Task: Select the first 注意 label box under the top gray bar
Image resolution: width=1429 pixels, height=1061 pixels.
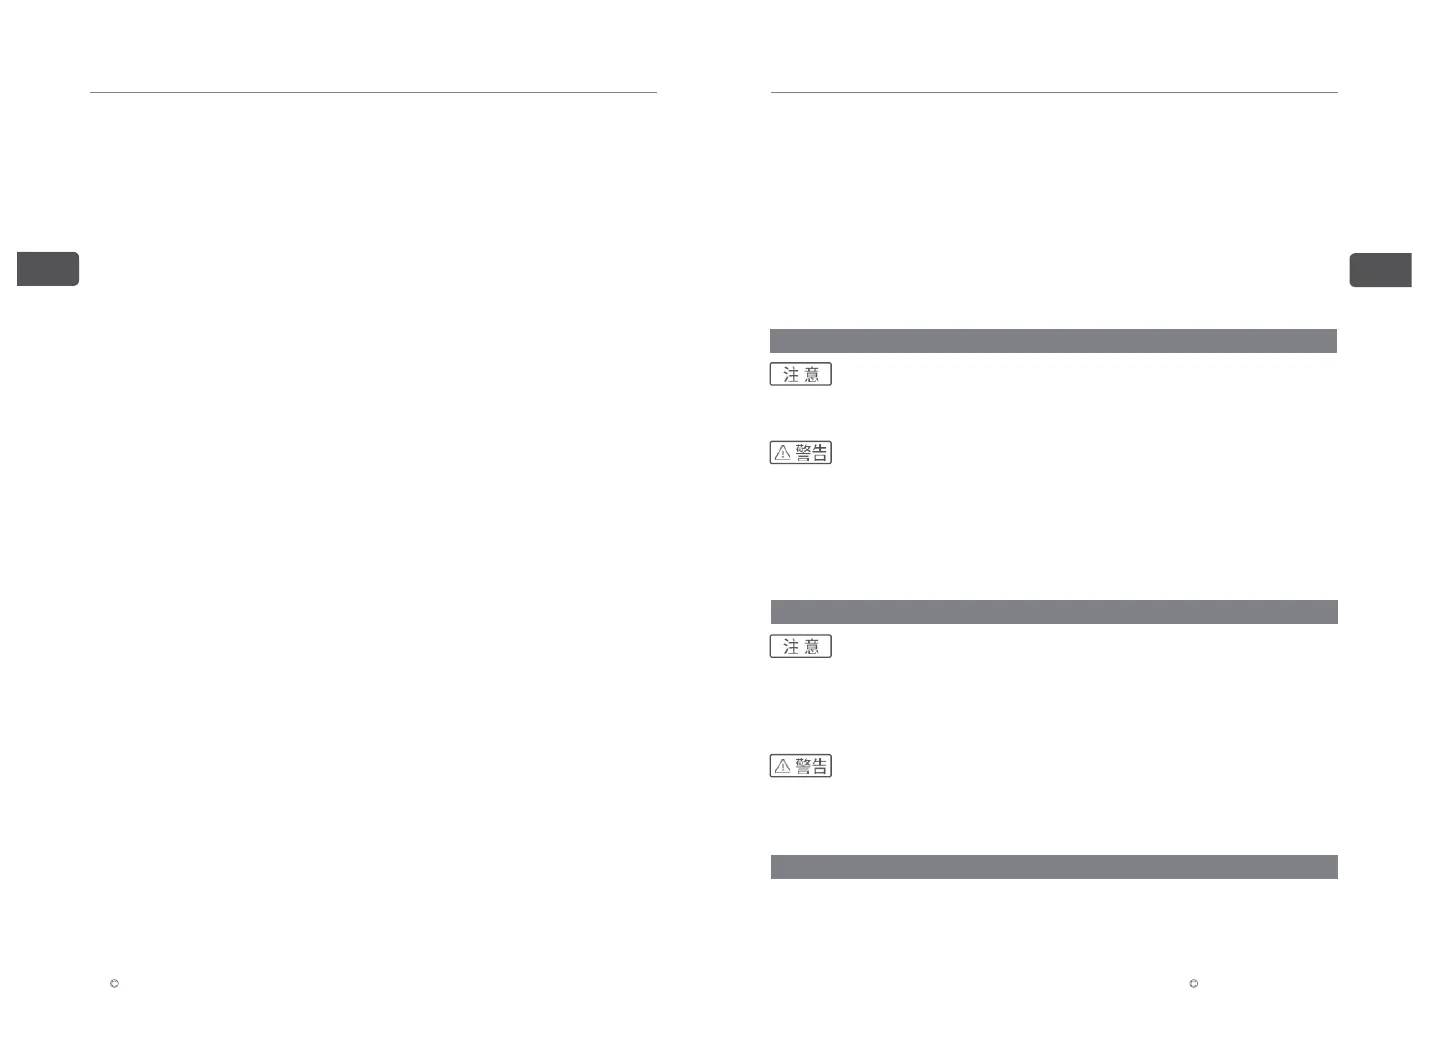Action: (x=801, y=374)
